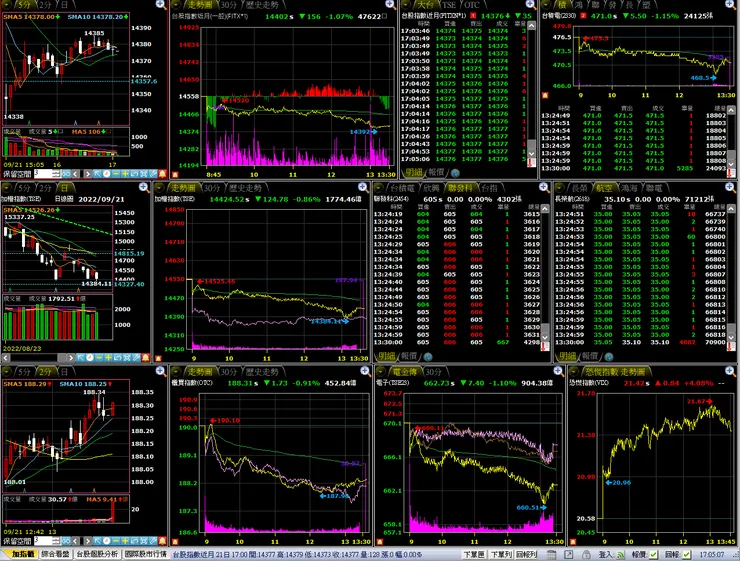This screenshot has width=740, height=561.
Task: Select the 2分 tab in the top-left chart panel
Action: [45, 5]
